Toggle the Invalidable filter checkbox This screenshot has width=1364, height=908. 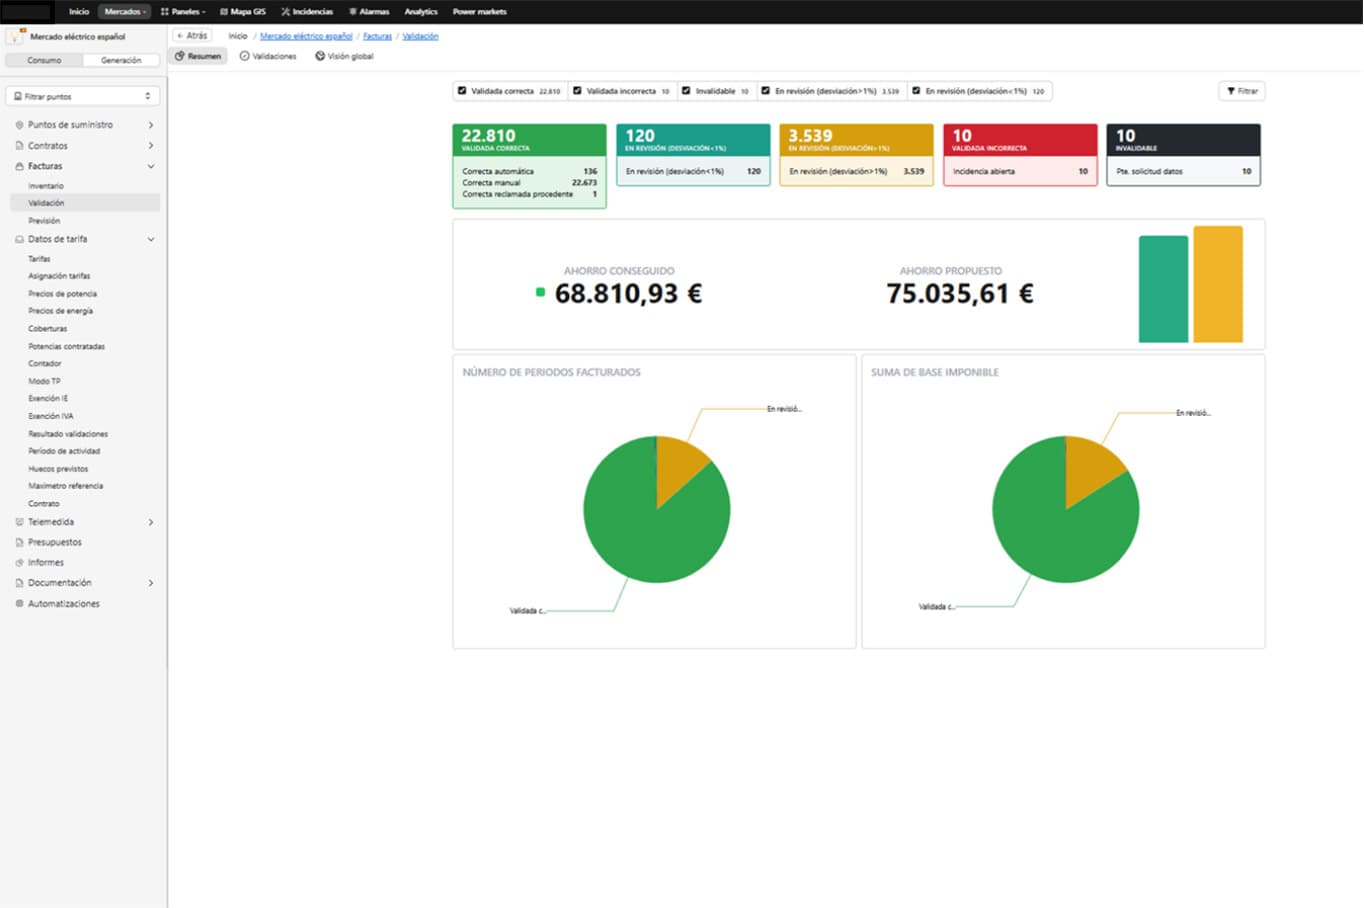[686, 91]
